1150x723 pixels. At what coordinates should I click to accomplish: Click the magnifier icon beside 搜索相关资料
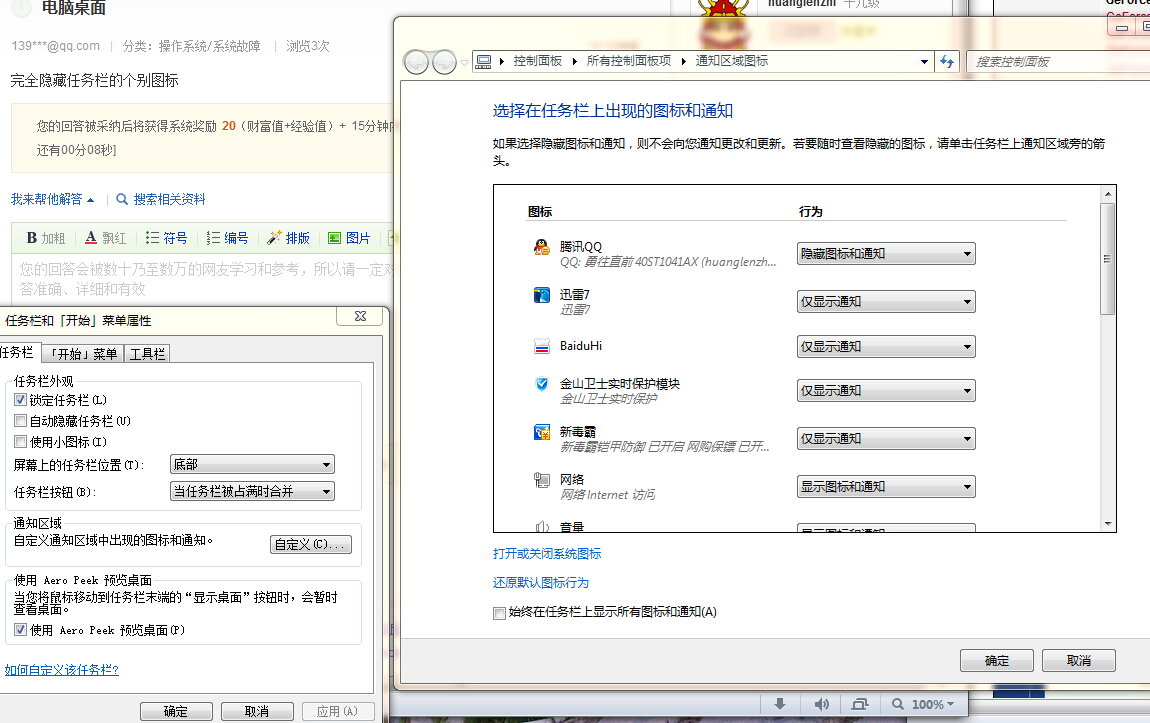coord(122,199)
